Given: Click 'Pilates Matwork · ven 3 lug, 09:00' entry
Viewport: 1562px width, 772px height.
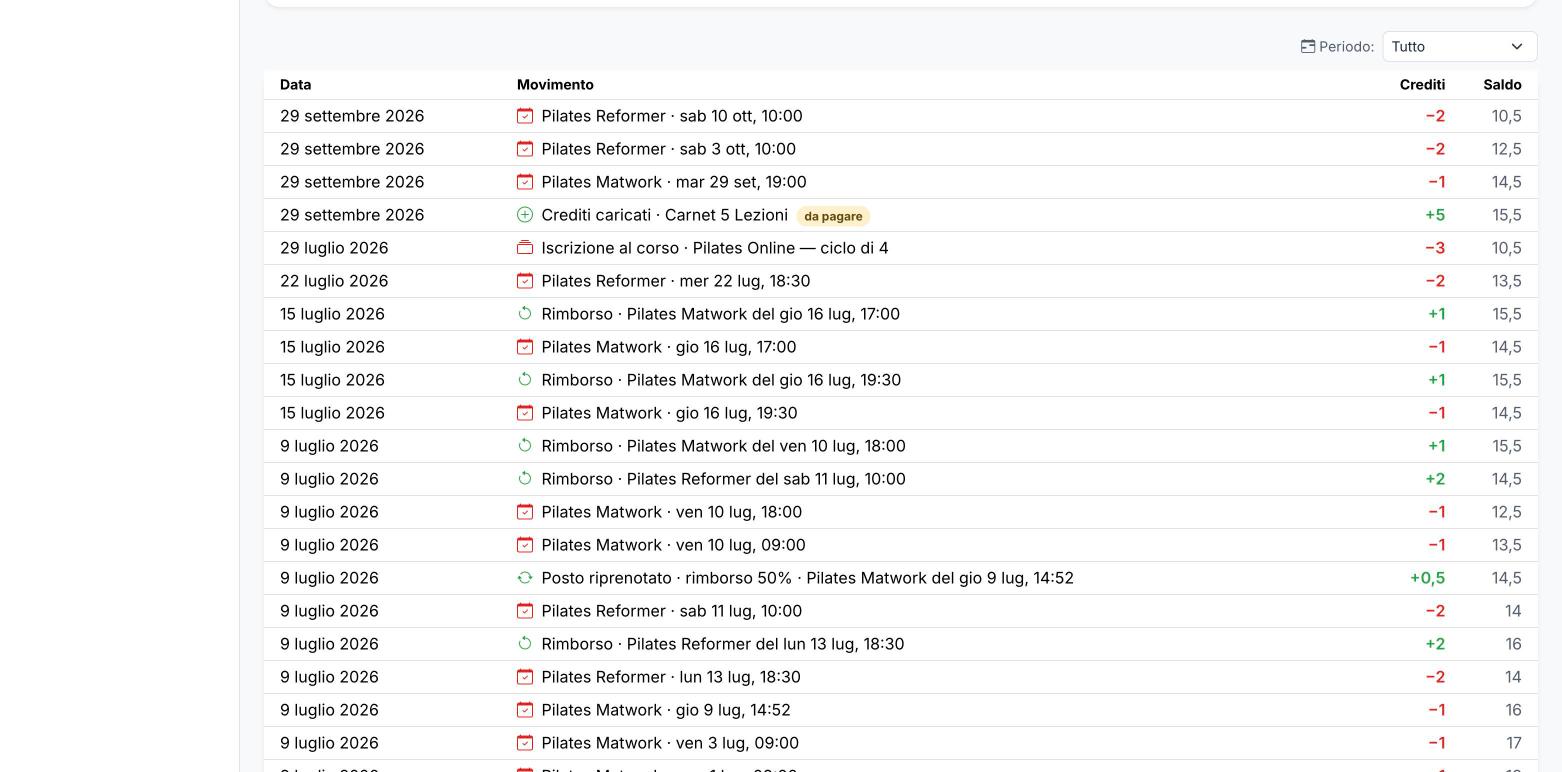Looking at the screenshot, I should pyautogui.click(x=670, y=743).
